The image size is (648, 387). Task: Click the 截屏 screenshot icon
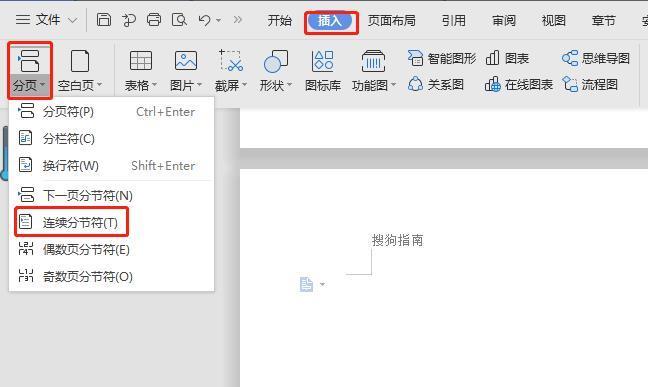pos(231,61)
